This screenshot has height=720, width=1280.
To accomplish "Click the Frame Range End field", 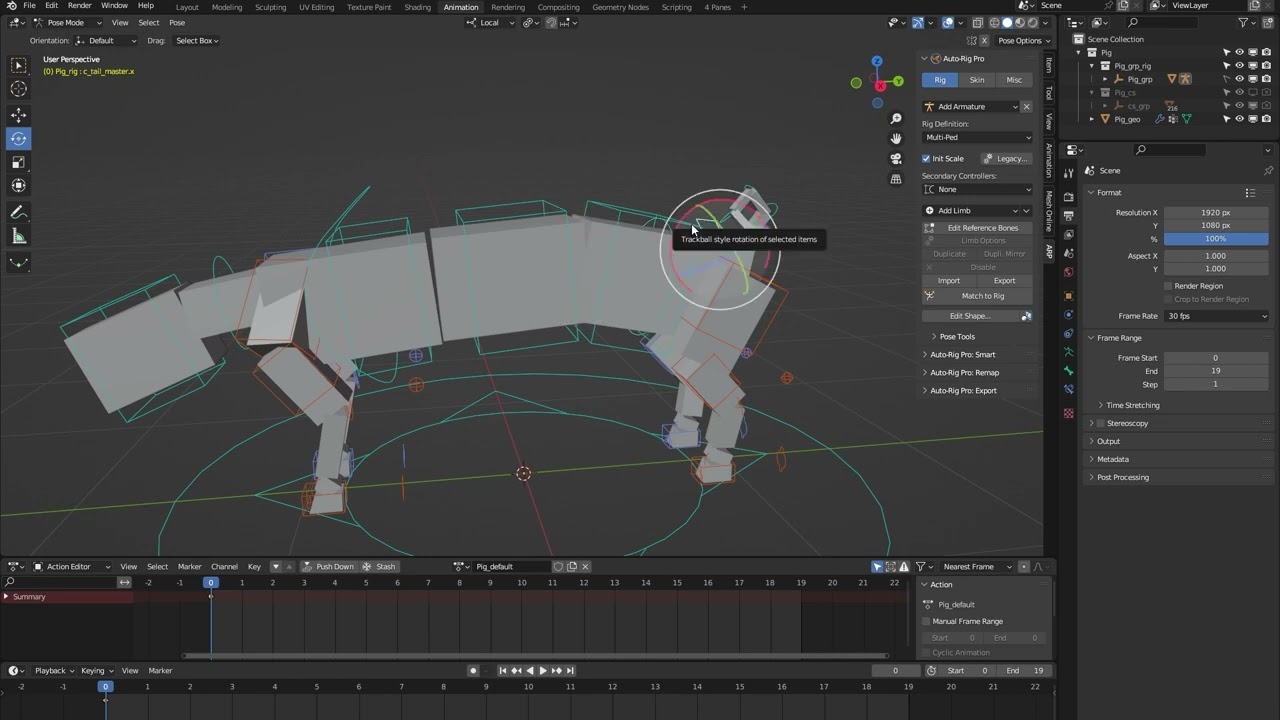I will pyautogui.click(x=1216, y=371).
